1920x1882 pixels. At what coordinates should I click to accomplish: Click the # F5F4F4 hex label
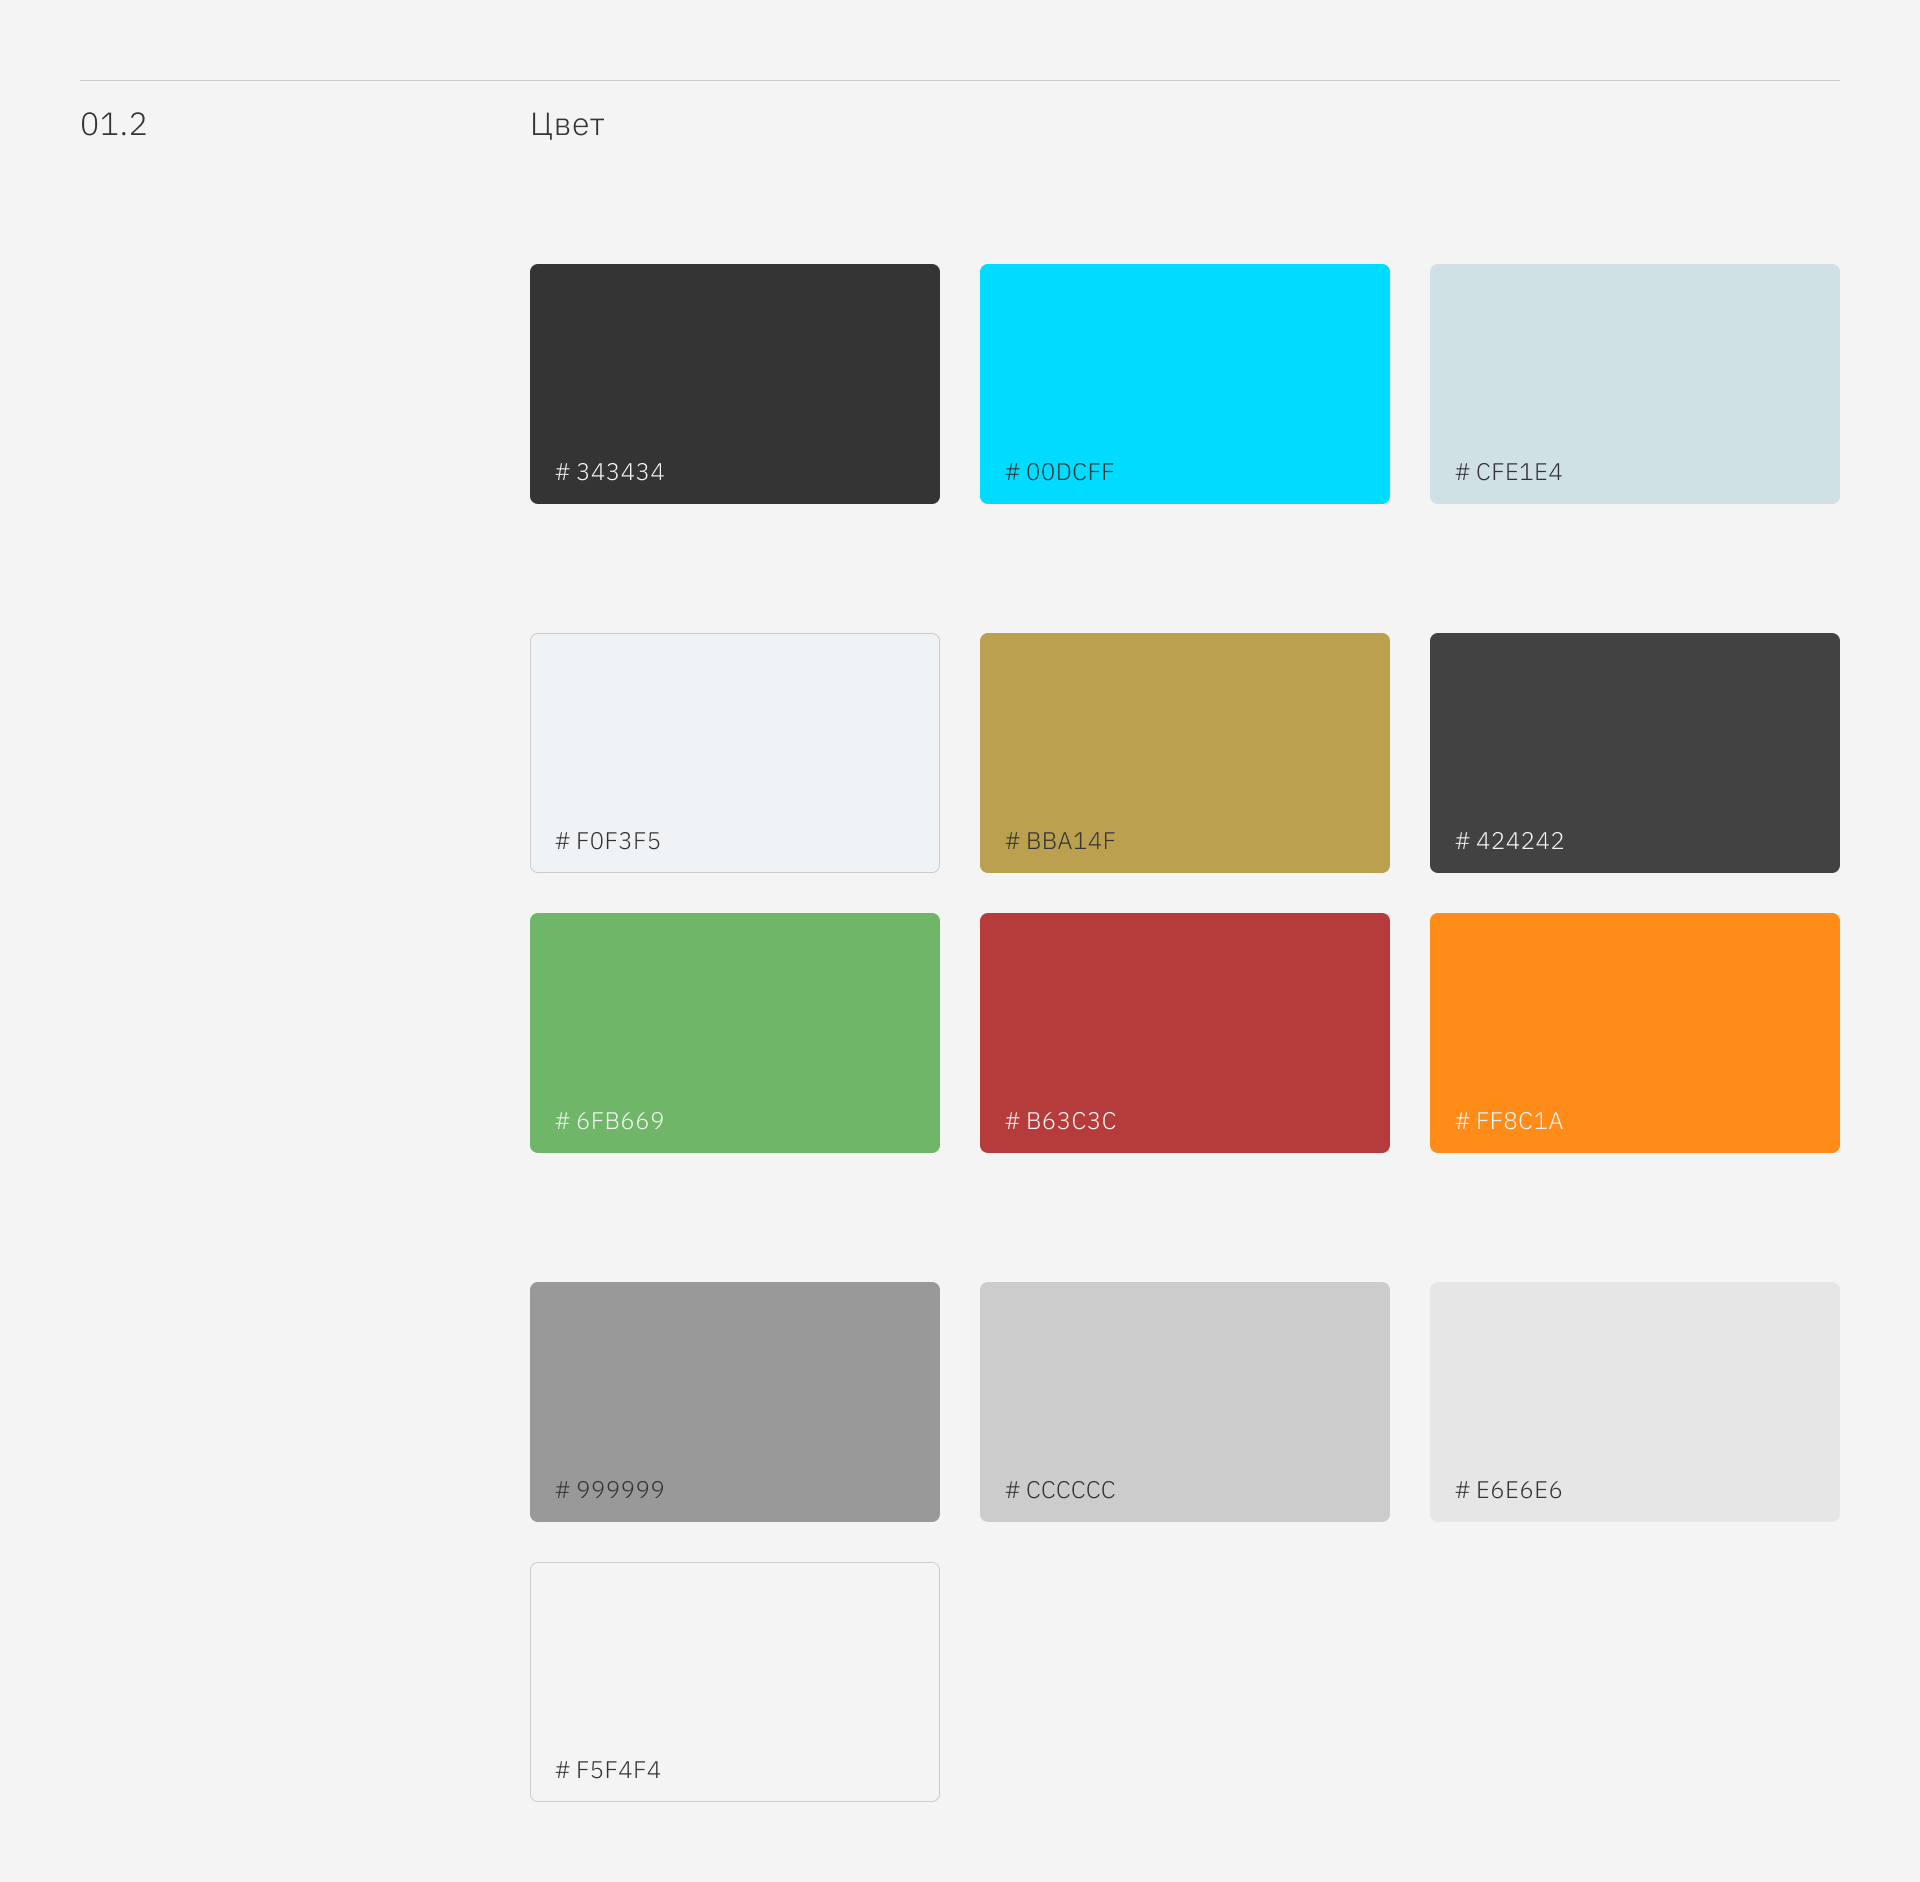608,1770
